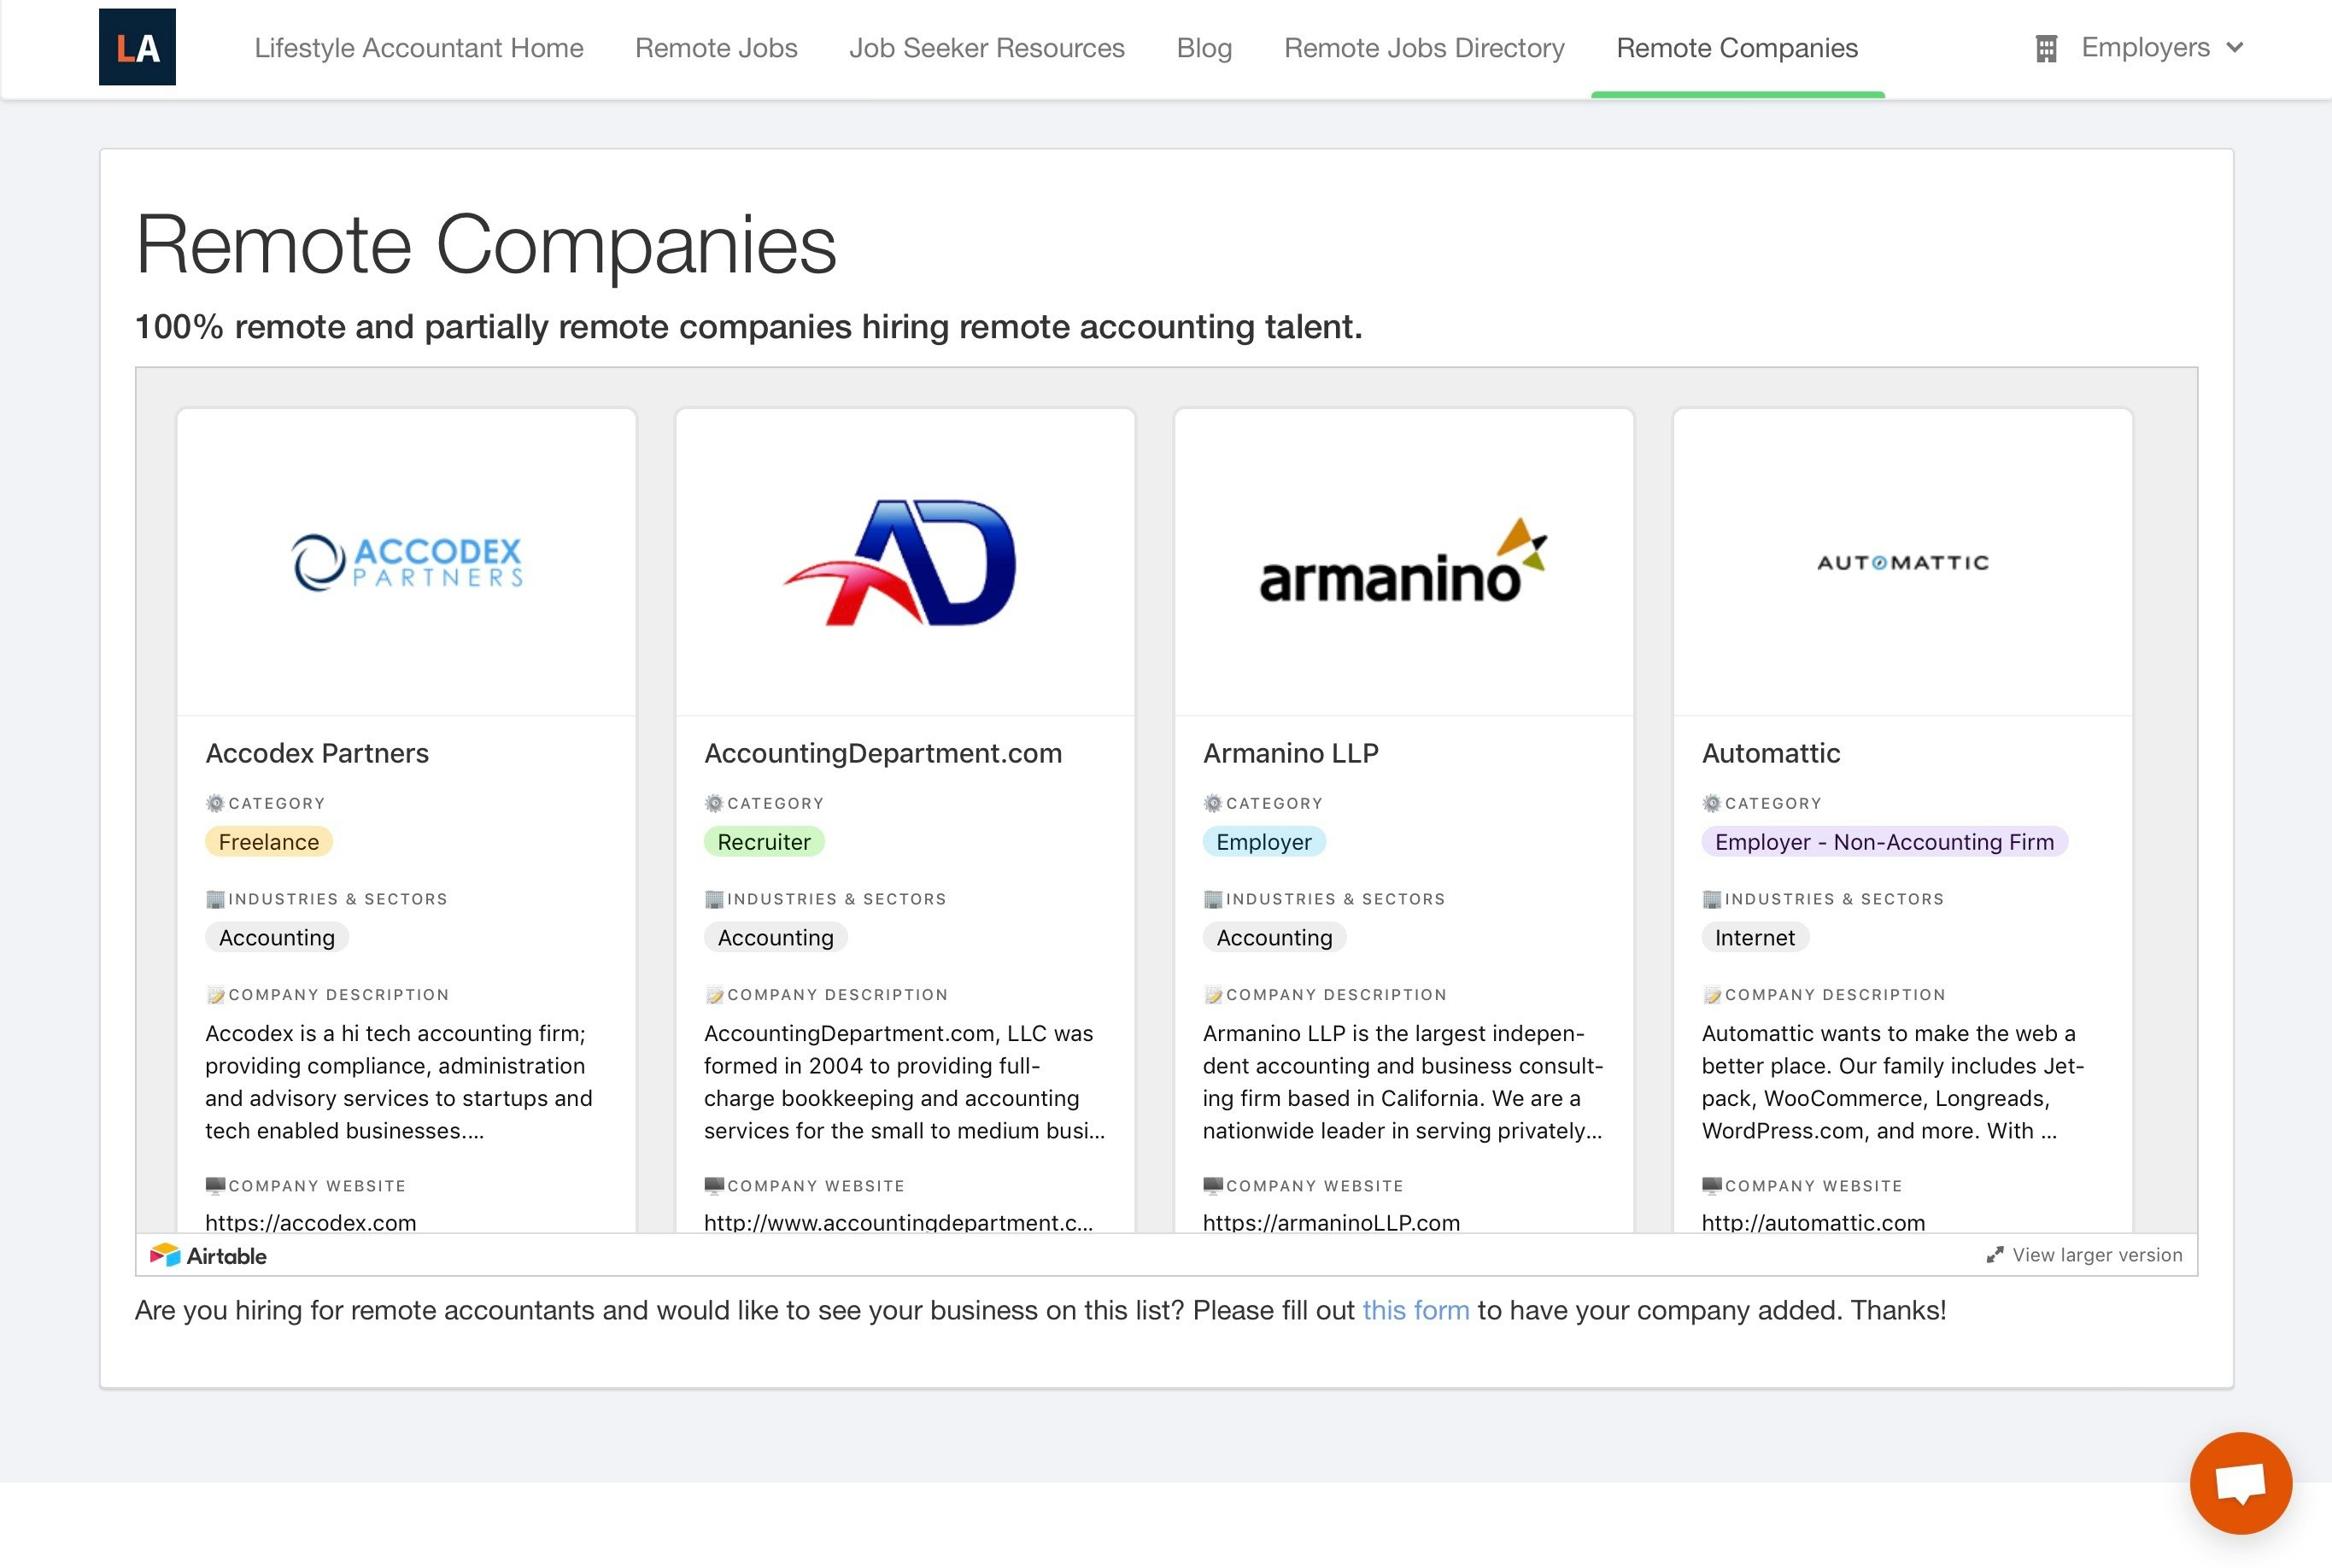Click the expand arrows icon beside View larger version
This screenshot has height=1568, width=2332.
coord(1995,1255)
